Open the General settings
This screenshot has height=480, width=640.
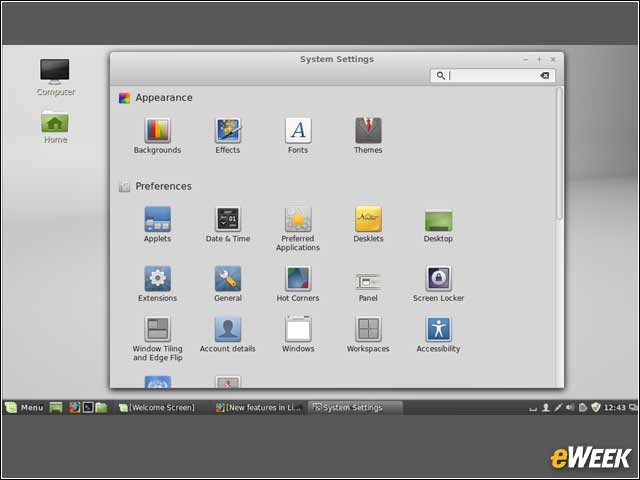tap(228, 284)
